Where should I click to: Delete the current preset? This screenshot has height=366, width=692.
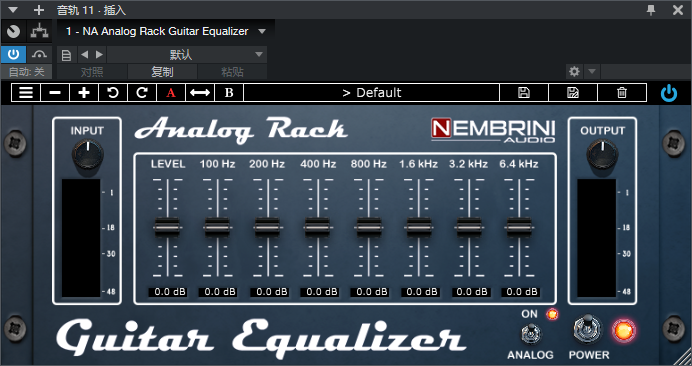point(622,93)
